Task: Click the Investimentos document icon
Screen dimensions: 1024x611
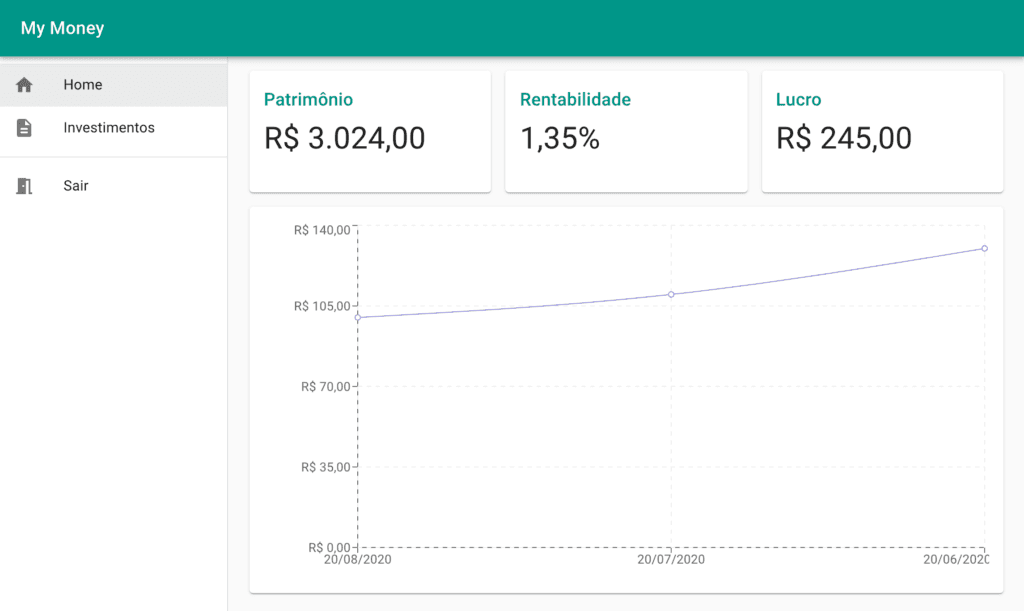Action: pos(24,128)
